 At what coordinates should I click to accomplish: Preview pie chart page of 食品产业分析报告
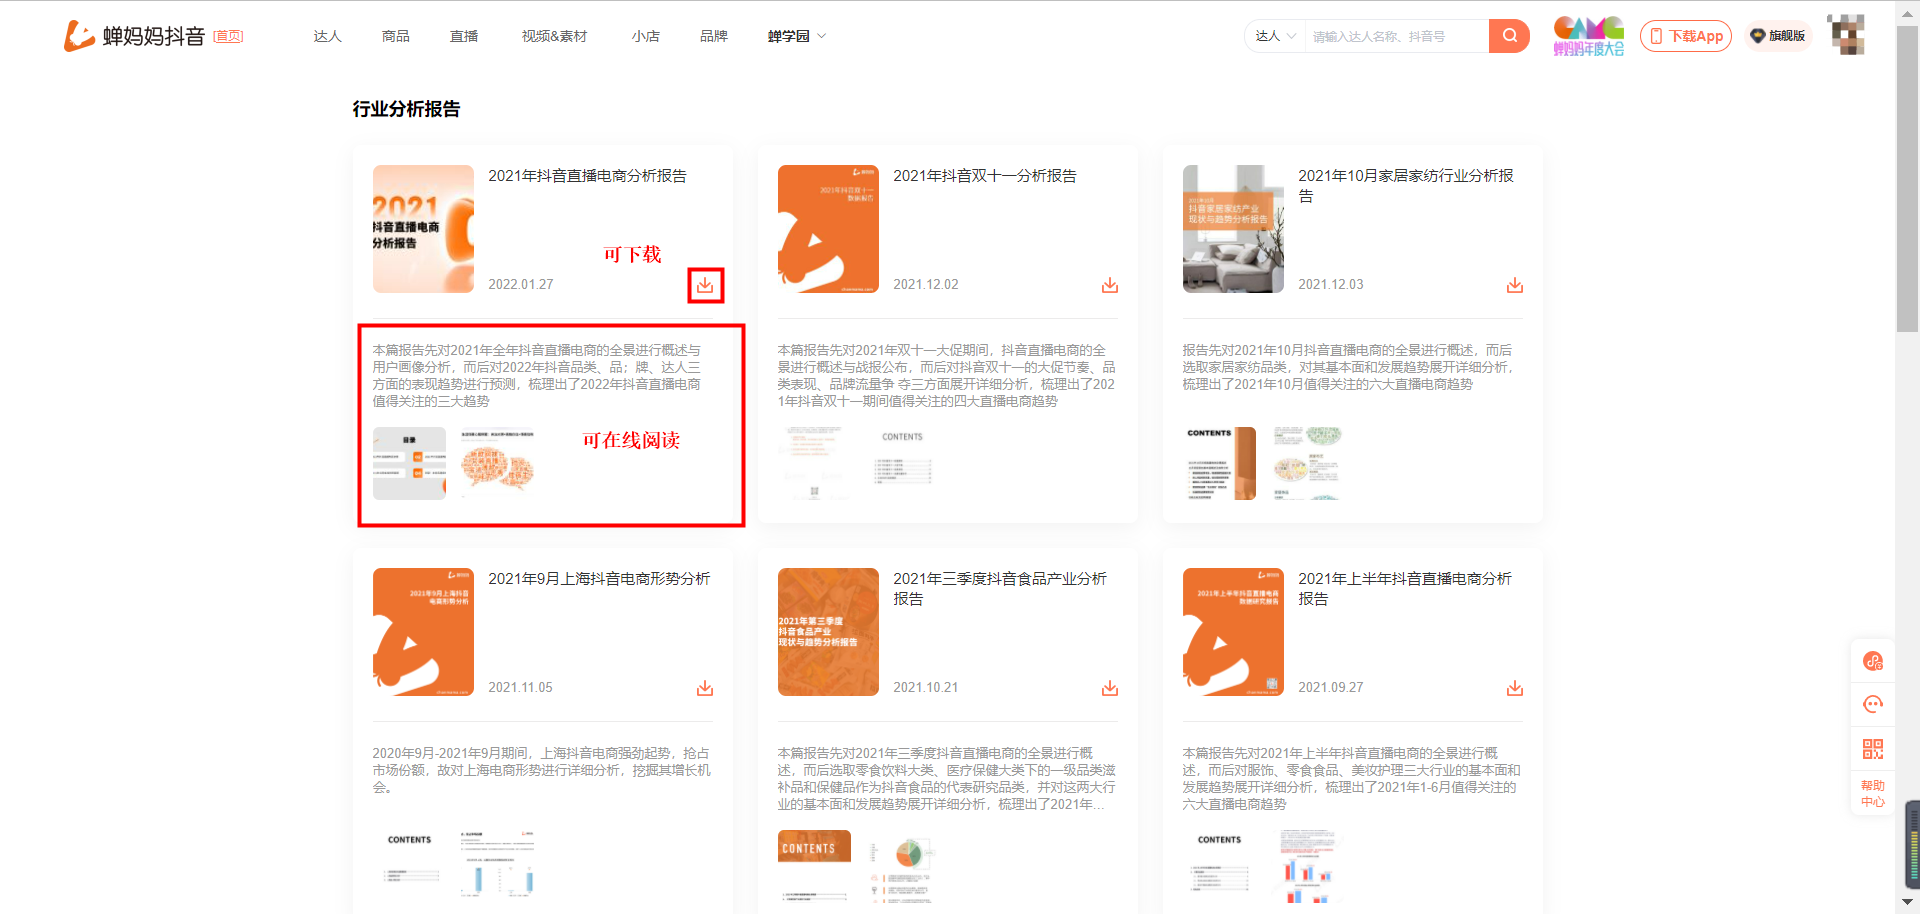pos(904,866)
